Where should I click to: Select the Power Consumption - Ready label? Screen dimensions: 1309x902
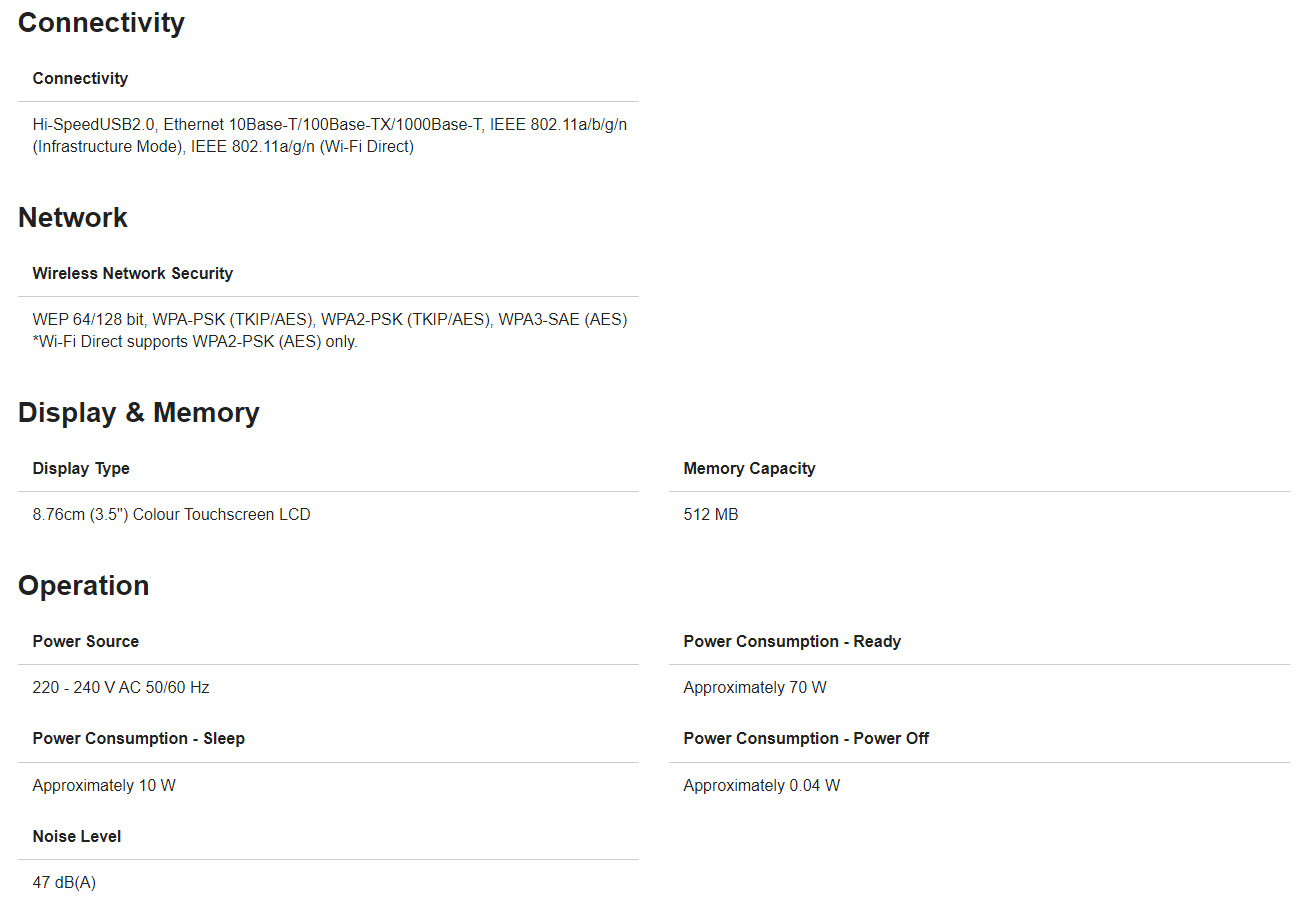click(x=792, y=641)
